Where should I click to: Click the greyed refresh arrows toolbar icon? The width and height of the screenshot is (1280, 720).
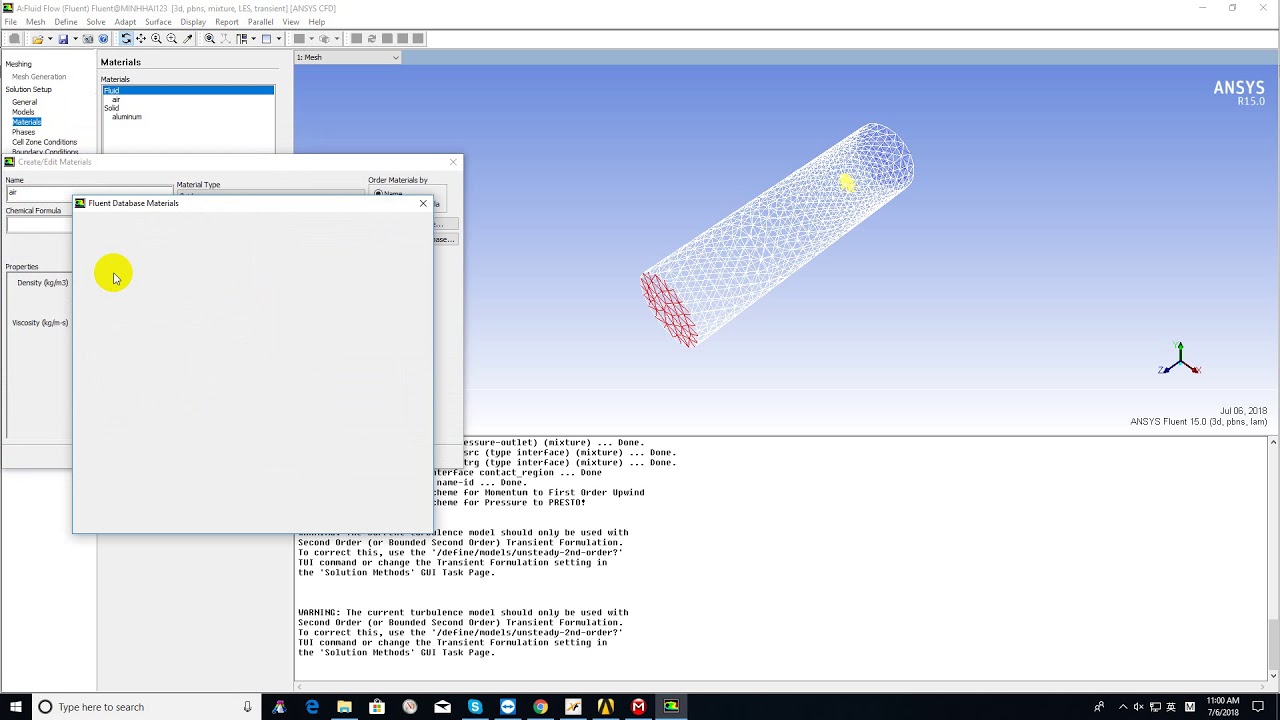coord(372,39)
